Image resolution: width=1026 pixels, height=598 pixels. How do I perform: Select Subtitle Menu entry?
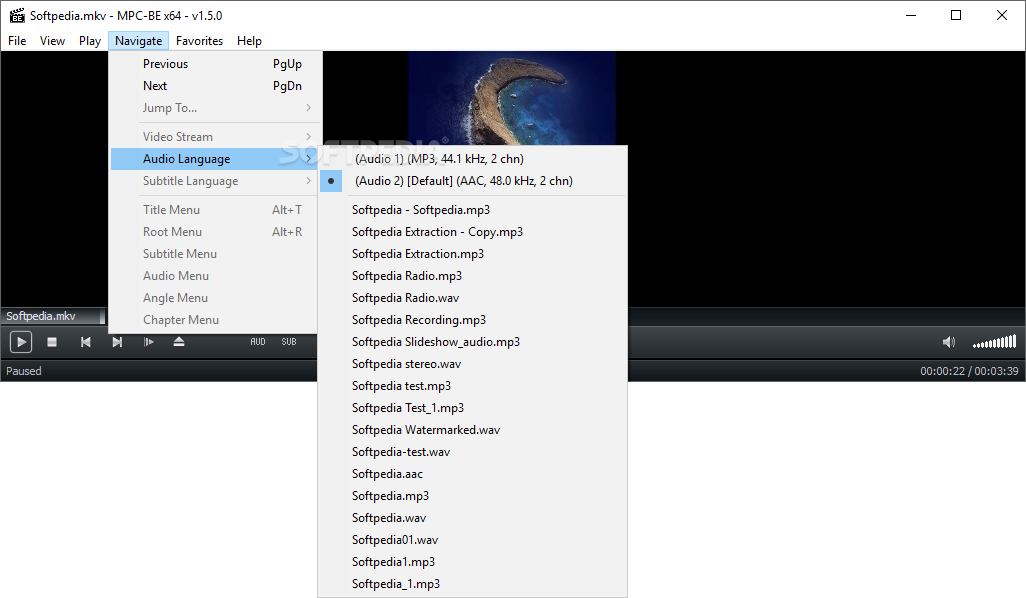[x=216, y=254]
